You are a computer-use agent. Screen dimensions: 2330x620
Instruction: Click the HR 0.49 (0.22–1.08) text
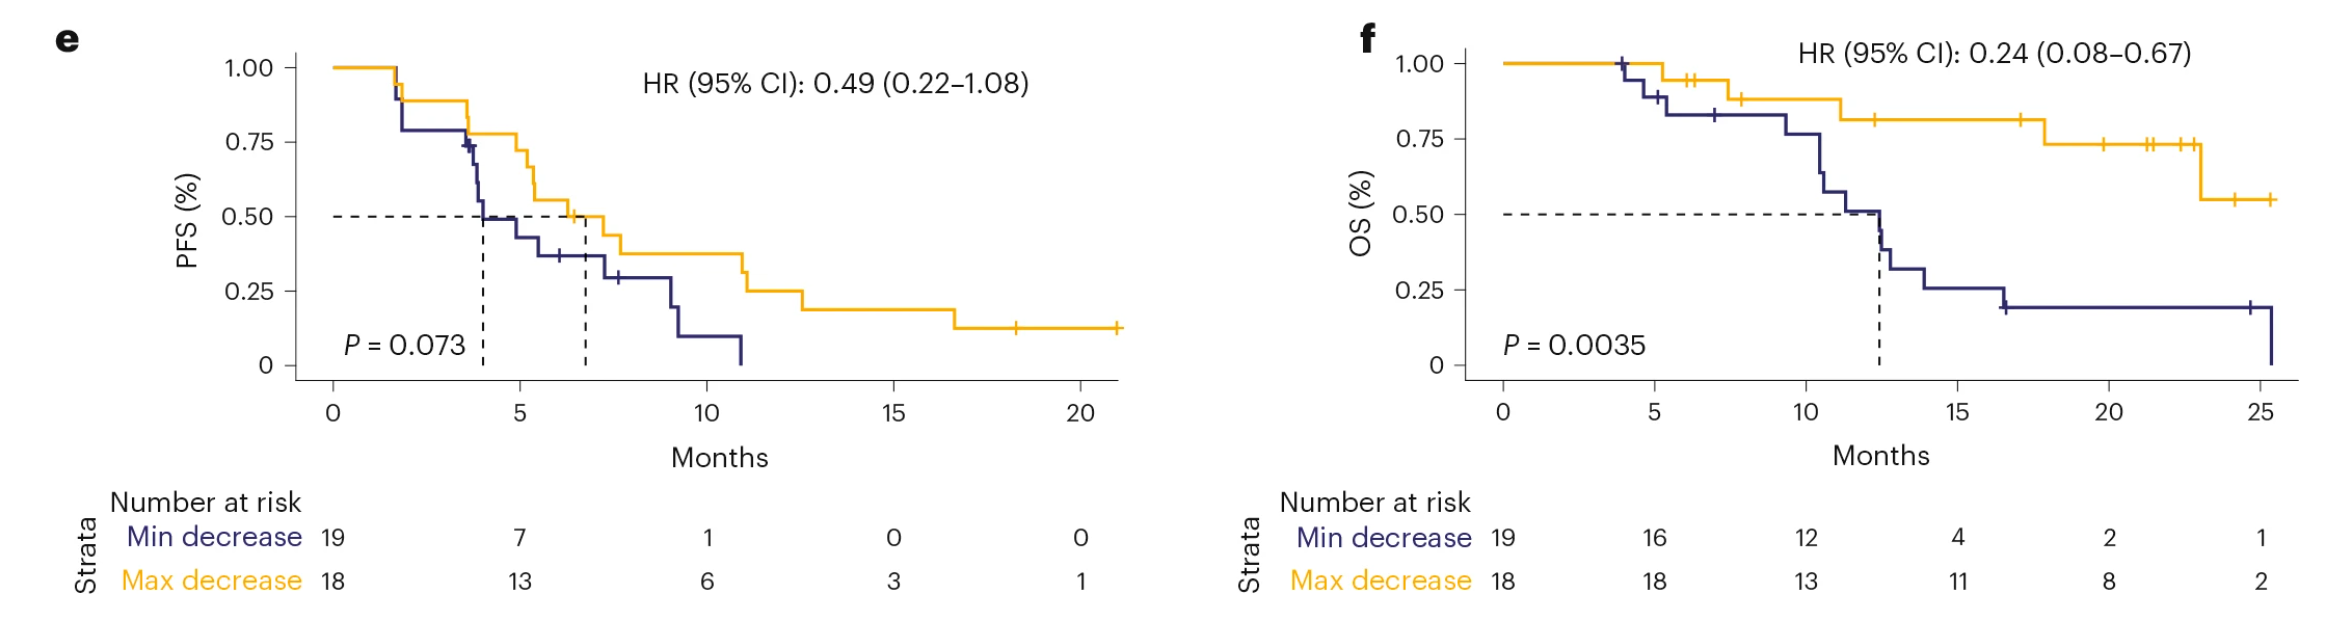[x=835, y=83]
